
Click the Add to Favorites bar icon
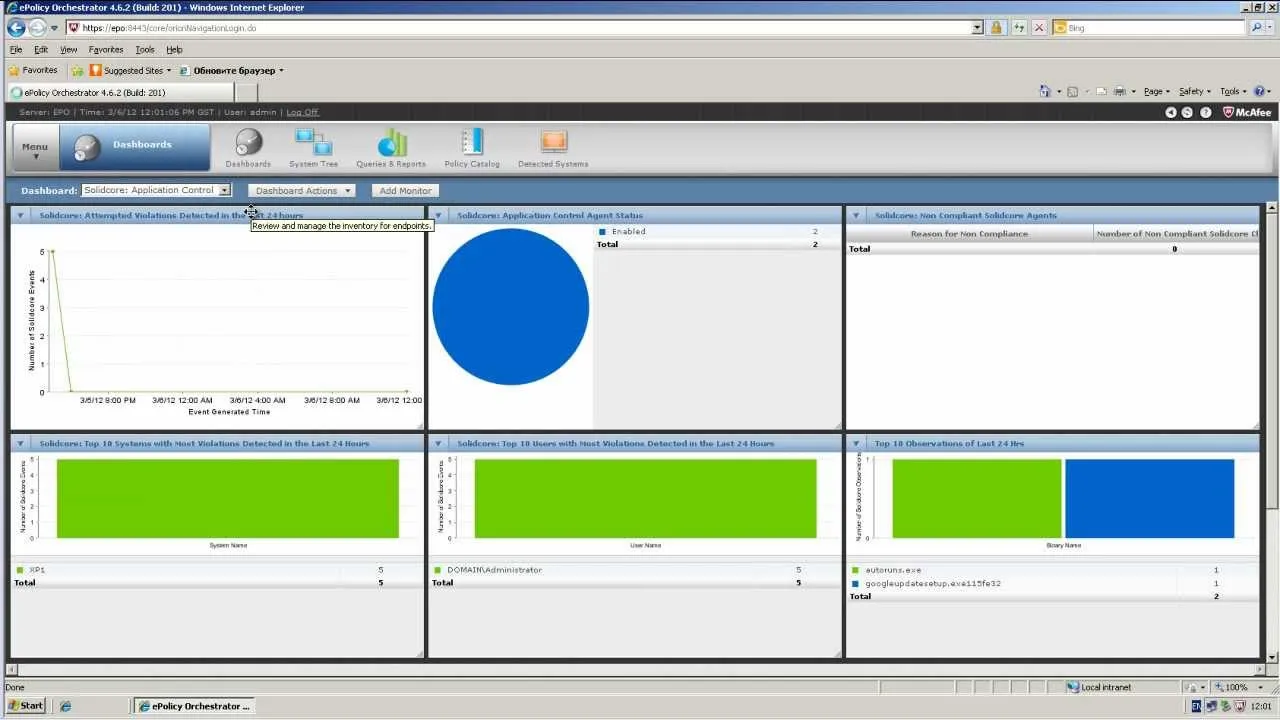tap(77, 71)
